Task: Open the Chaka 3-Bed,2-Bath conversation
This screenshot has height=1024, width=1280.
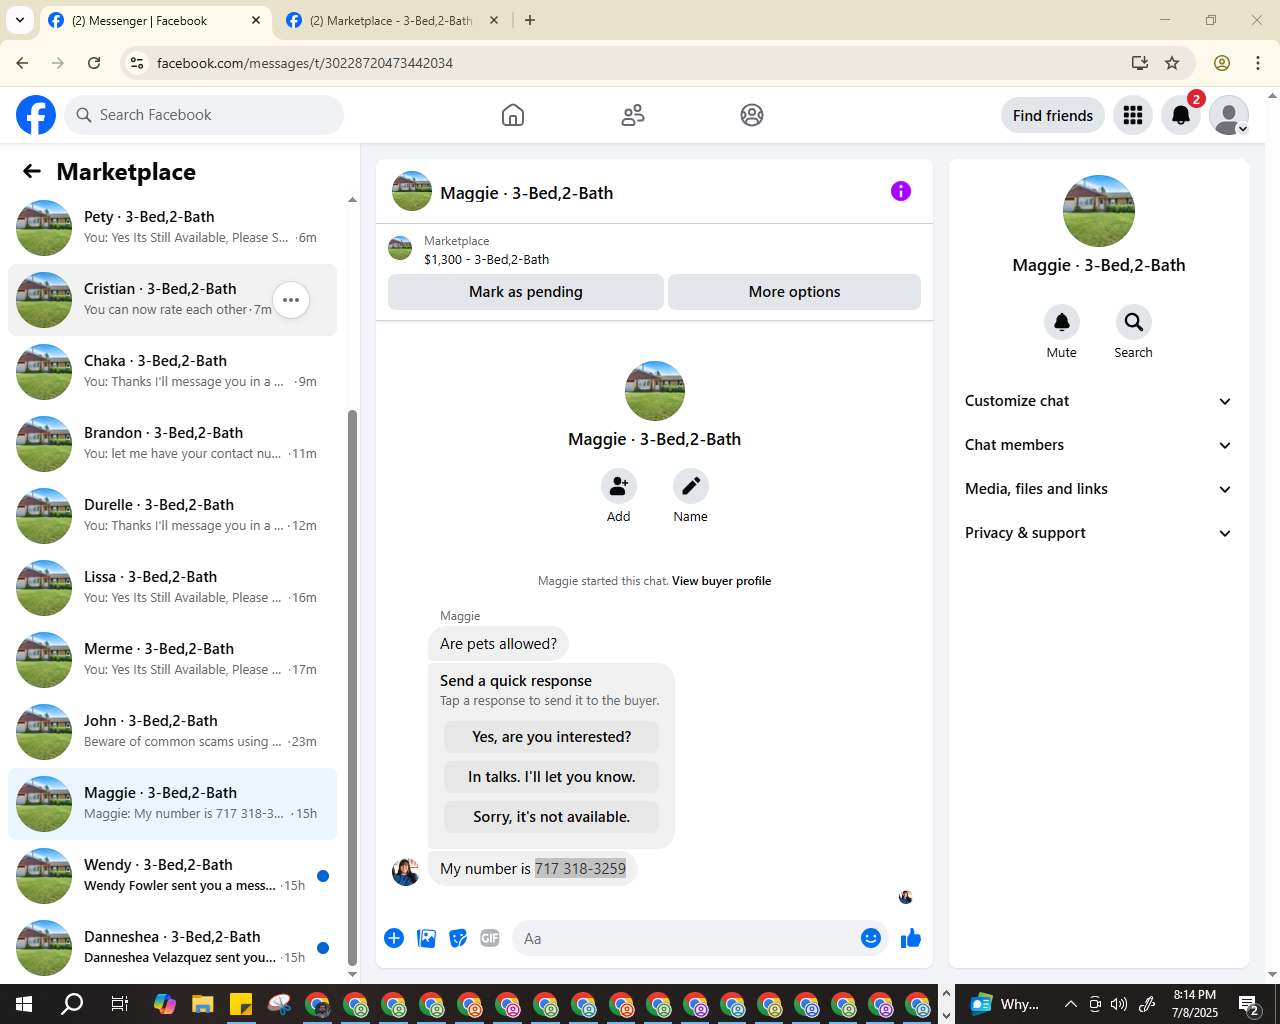Action: click(172, 372)
